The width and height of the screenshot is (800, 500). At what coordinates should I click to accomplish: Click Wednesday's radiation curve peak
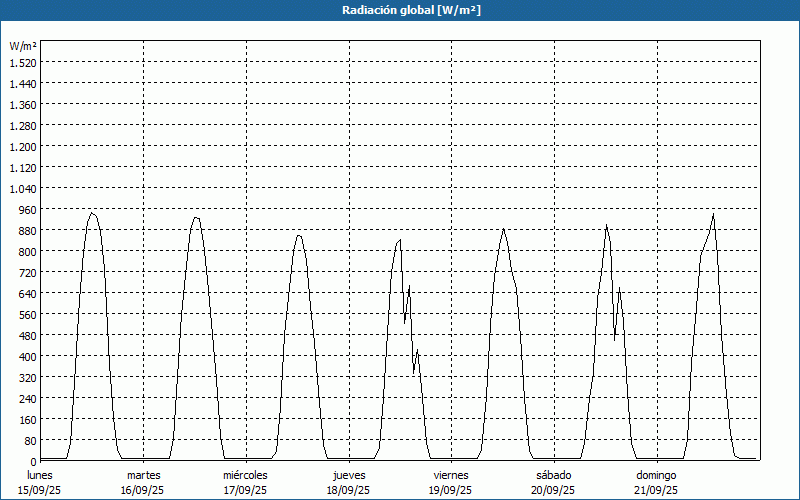coord(299,236)
